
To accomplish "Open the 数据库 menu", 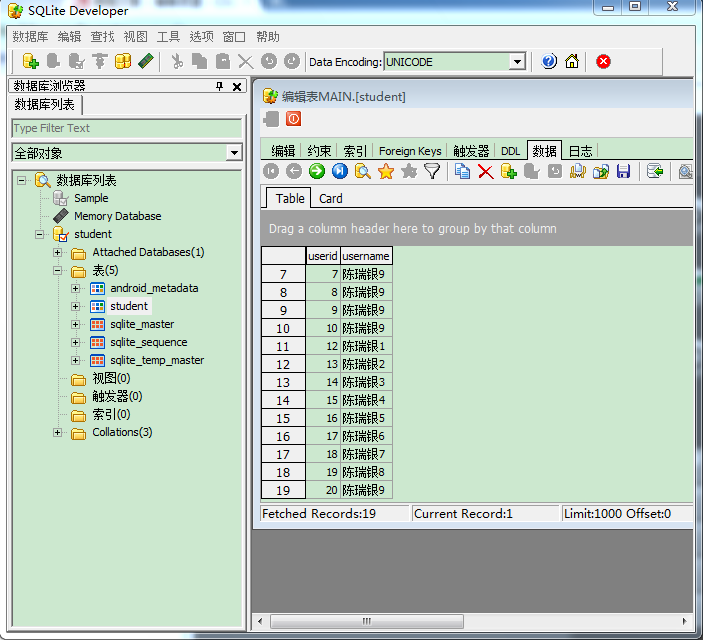I will (30, 36).
